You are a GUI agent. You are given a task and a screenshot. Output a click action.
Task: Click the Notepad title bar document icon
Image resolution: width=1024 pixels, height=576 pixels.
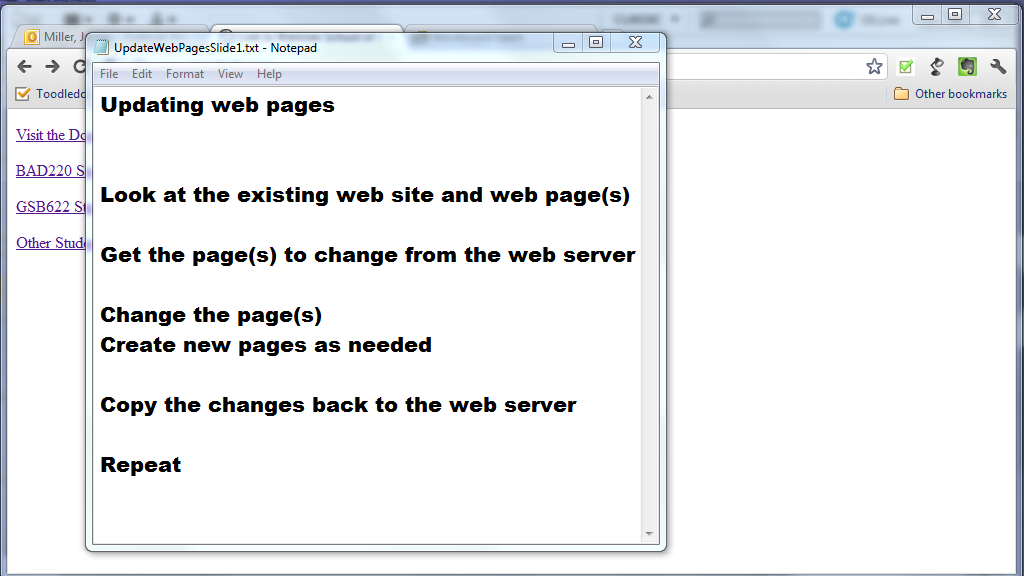101,47
